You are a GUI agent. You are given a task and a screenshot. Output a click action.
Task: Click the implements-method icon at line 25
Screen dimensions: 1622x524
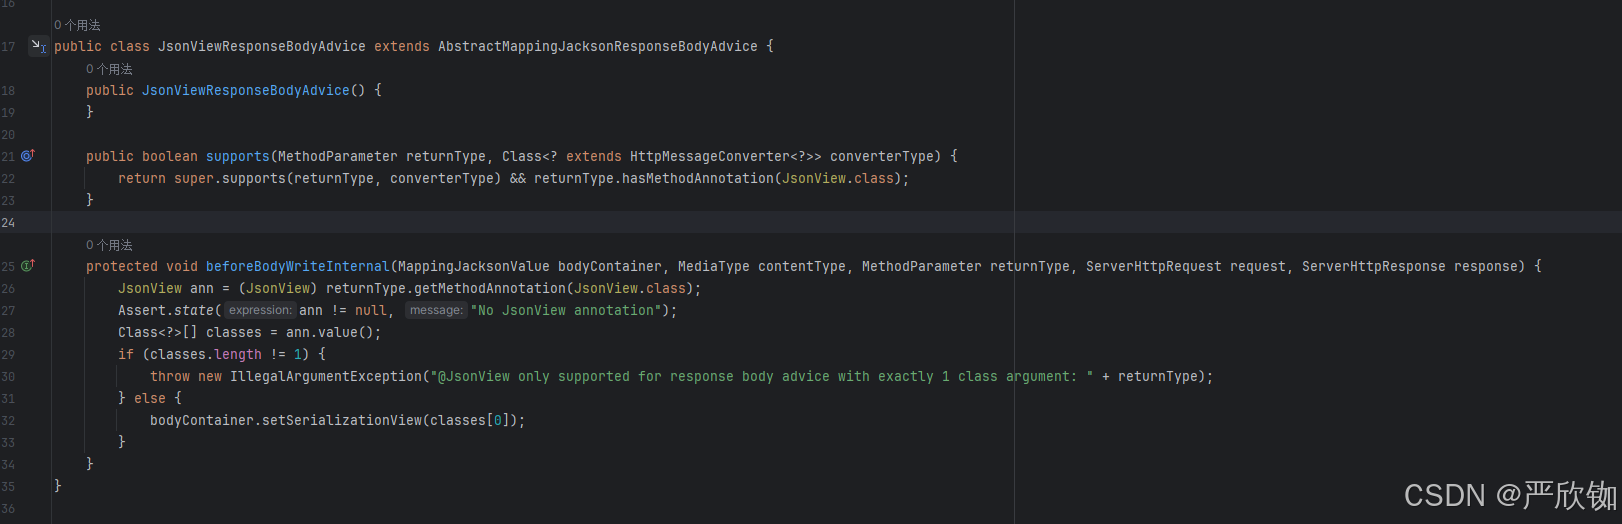pyautogui.click(x=28, y=266)
